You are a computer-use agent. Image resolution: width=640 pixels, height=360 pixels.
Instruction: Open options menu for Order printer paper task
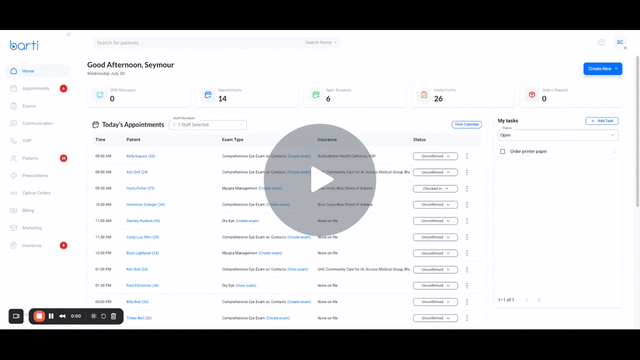click(x=614, y=151)
